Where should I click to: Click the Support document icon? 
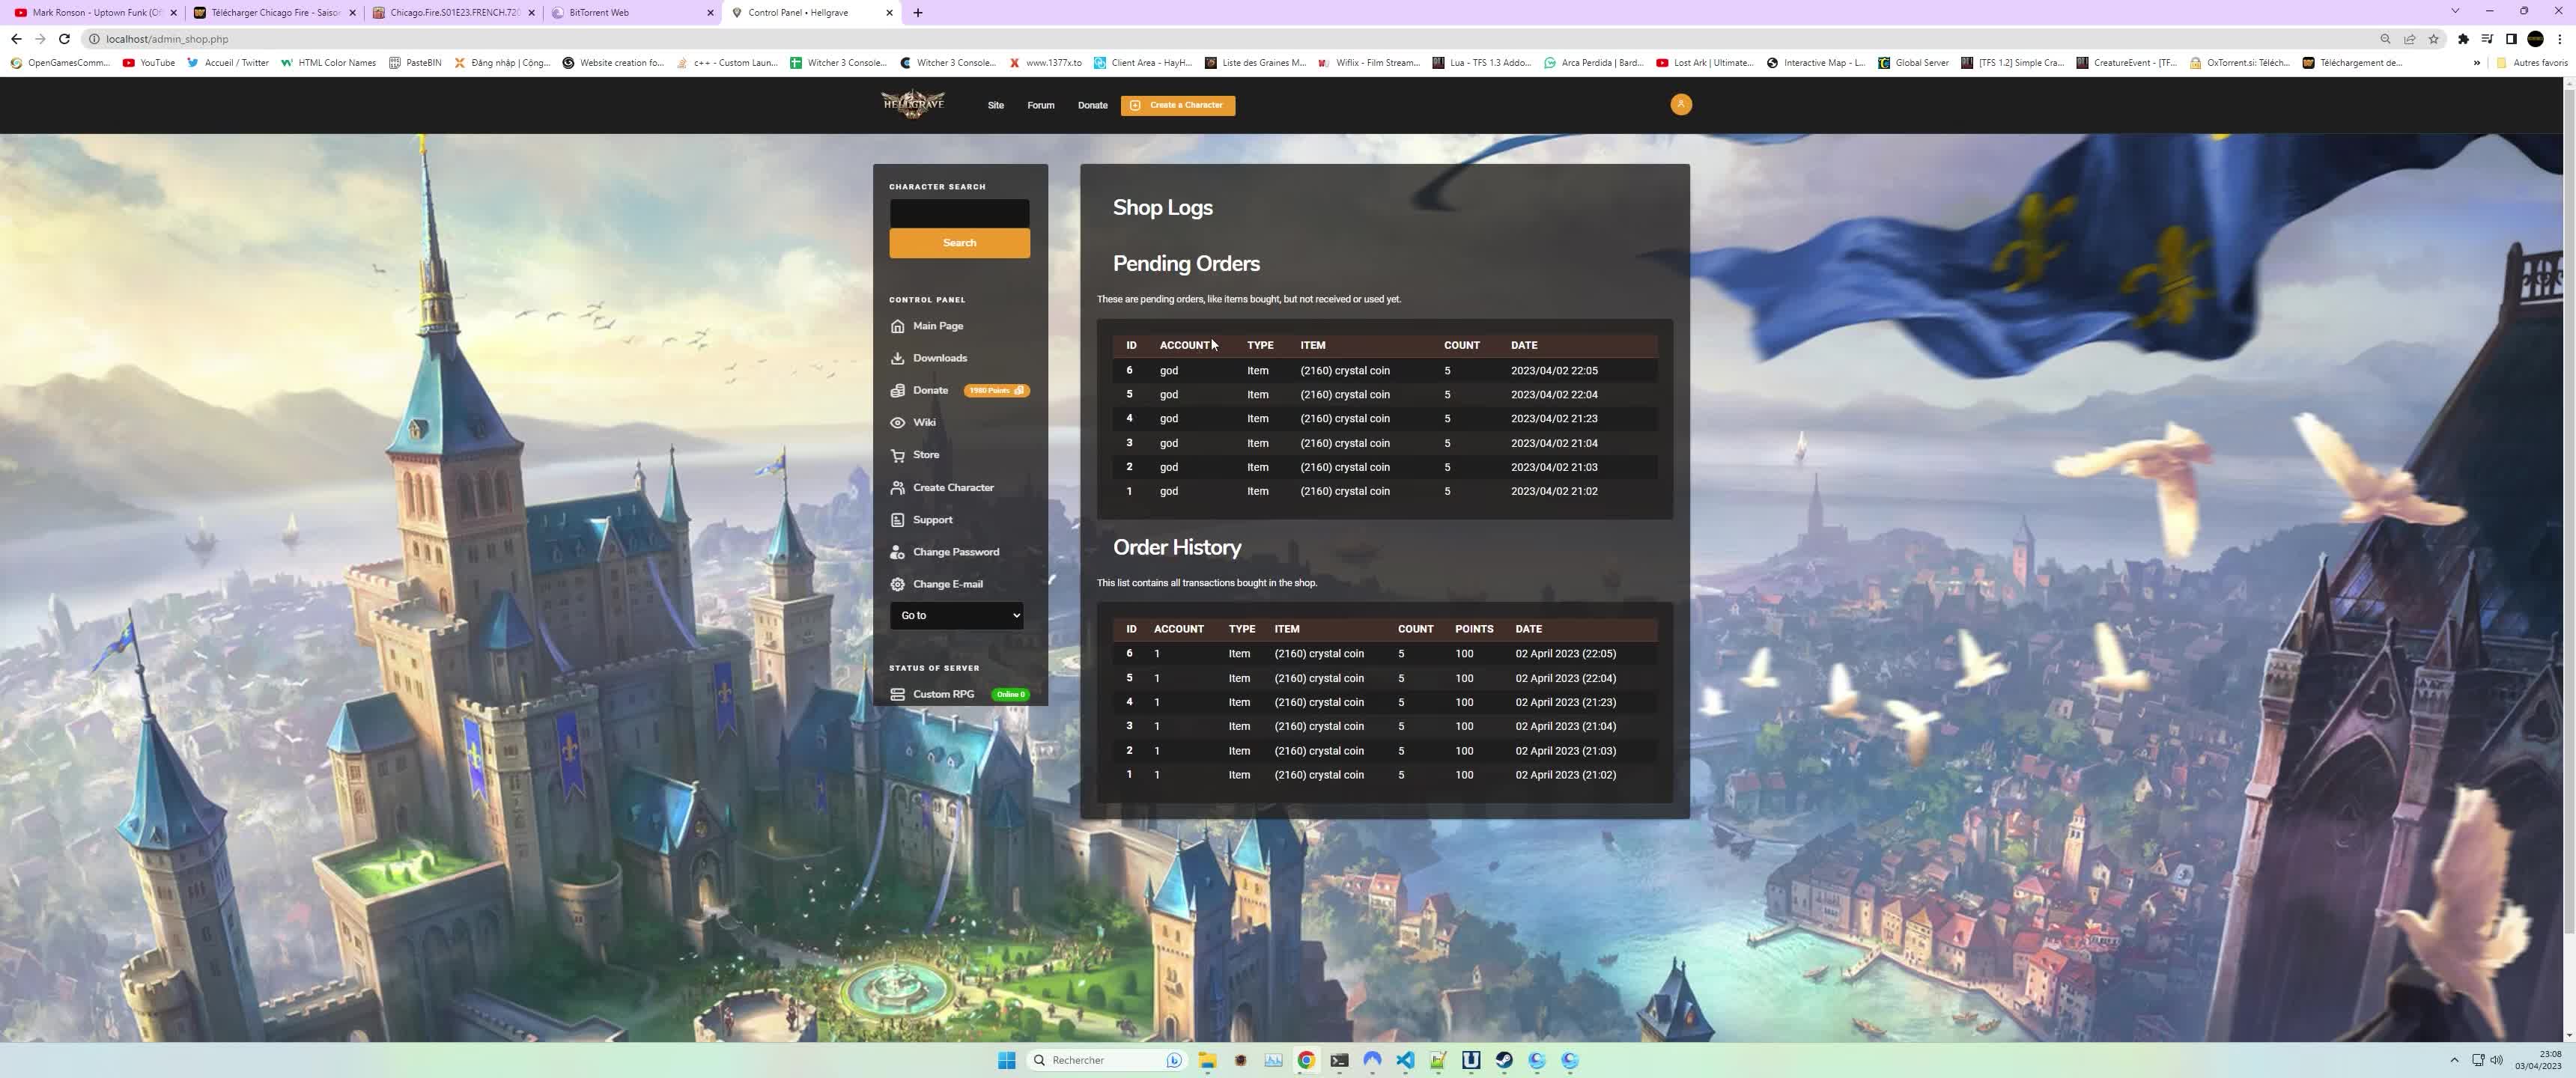click(897, 520)
